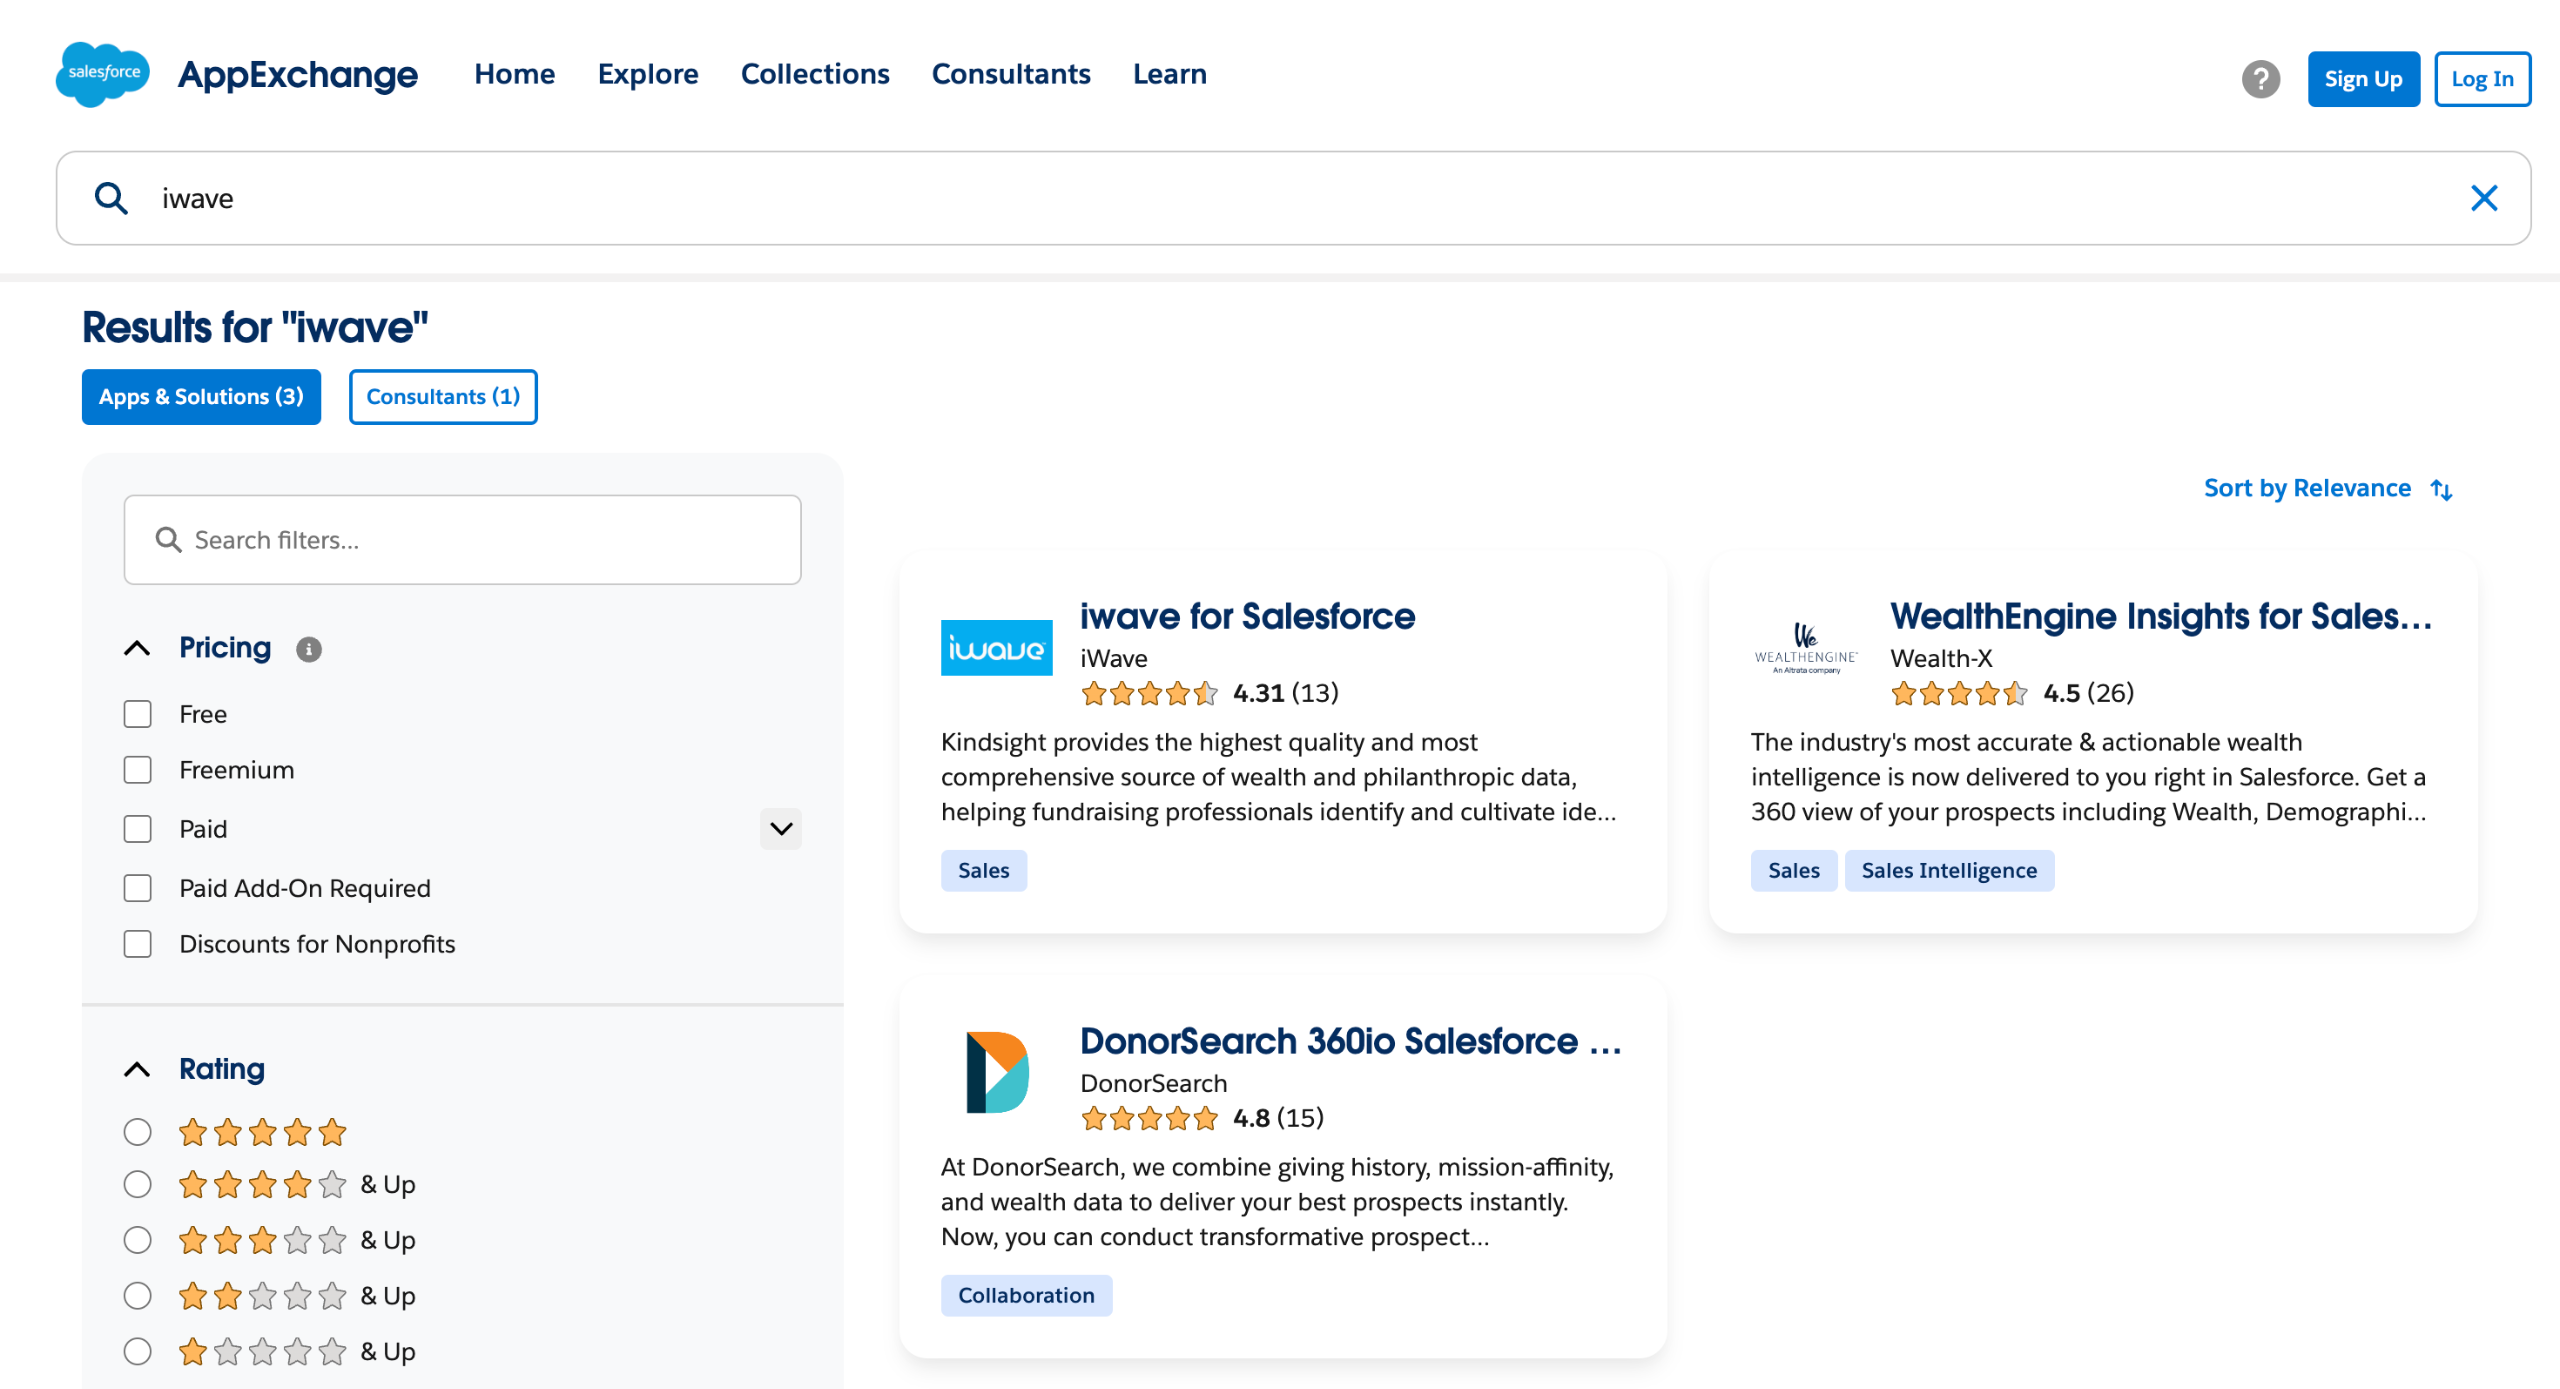The image size is (2560, 1389).
Task: Open the DonorSearch logo thumbnail
Action: click(x=996, y=1072)
